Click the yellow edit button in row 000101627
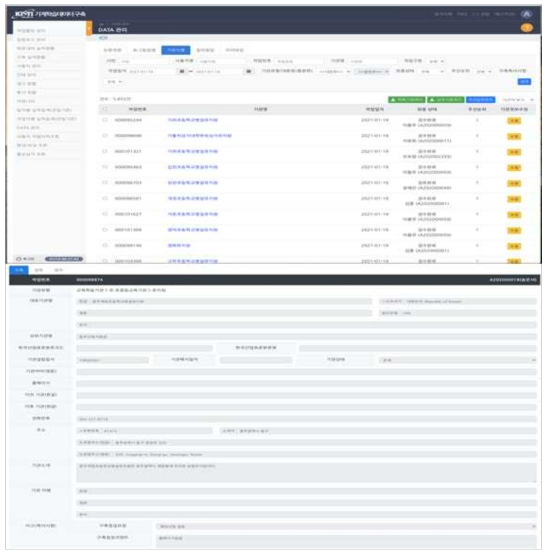This screenshot has width=551, height=555. tap(514, 215)
